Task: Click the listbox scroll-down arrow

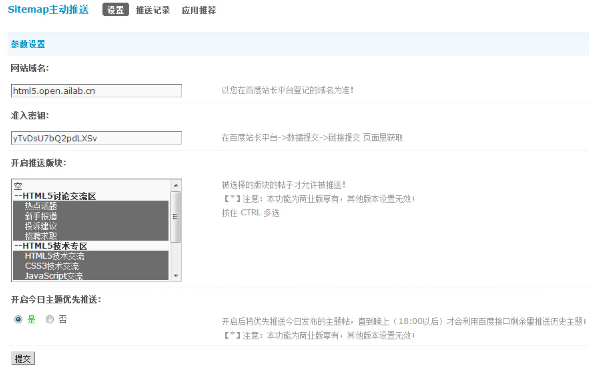Action: (175, 276)
